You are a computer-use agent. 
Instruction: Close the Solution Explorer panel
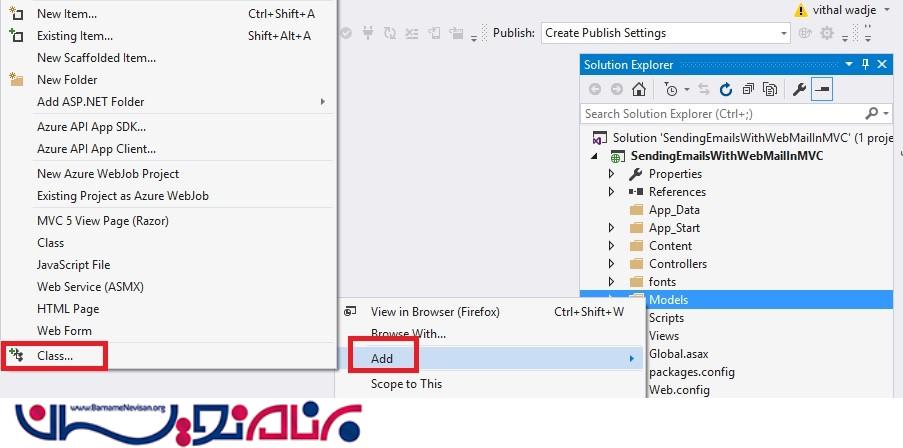(x=882, y=64)
